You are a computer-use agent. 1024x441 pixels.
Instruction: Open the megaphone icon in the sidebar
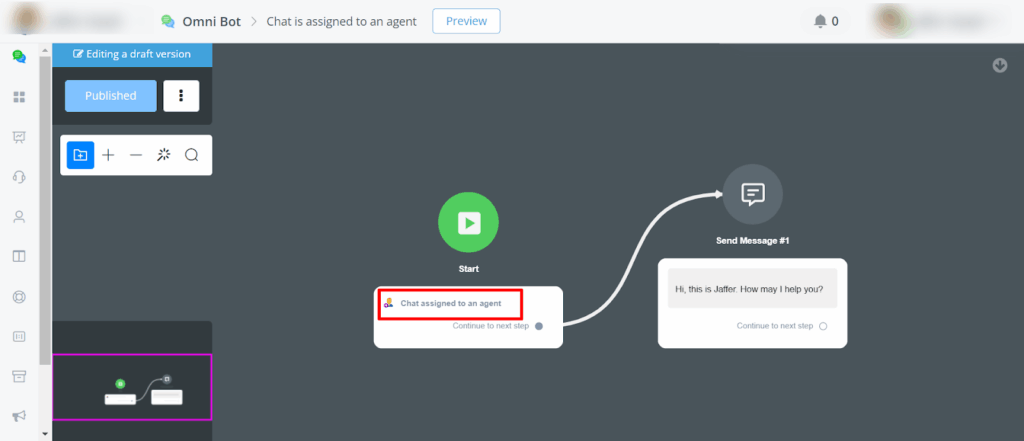pos(18,415)
